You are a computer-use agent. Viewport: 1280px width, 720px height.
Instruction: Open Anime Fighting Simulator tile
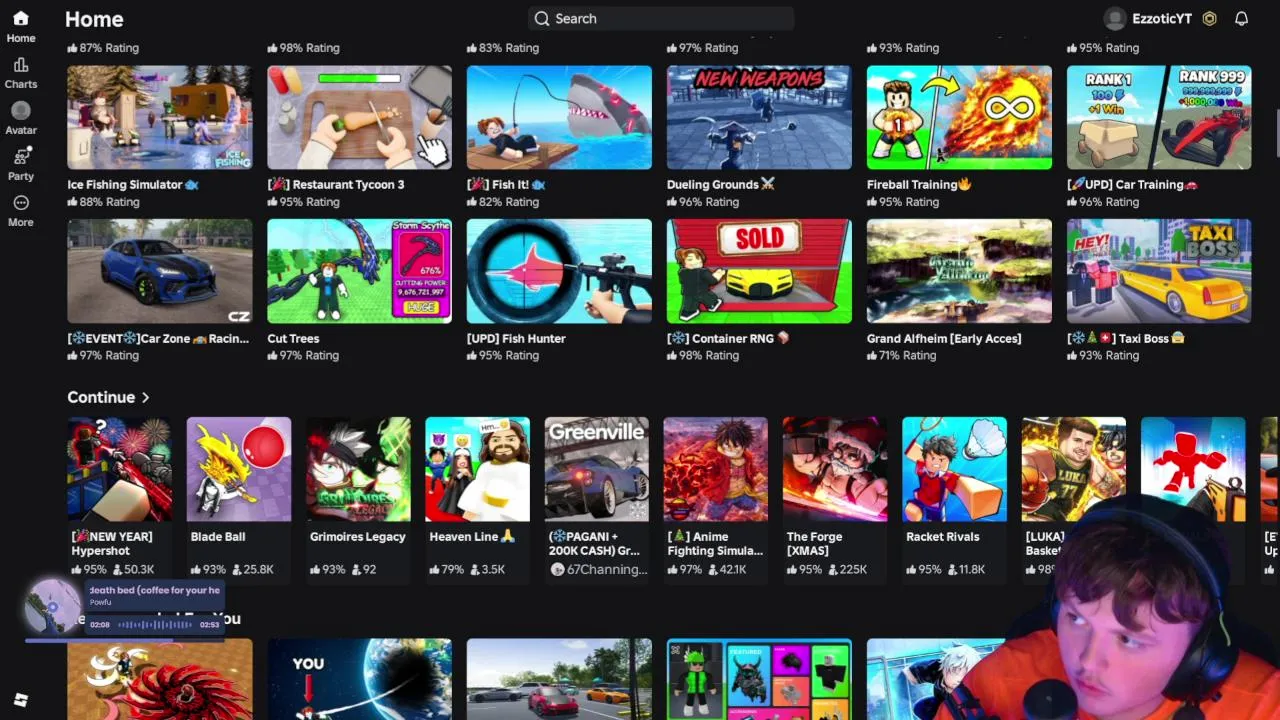point(716,469)
